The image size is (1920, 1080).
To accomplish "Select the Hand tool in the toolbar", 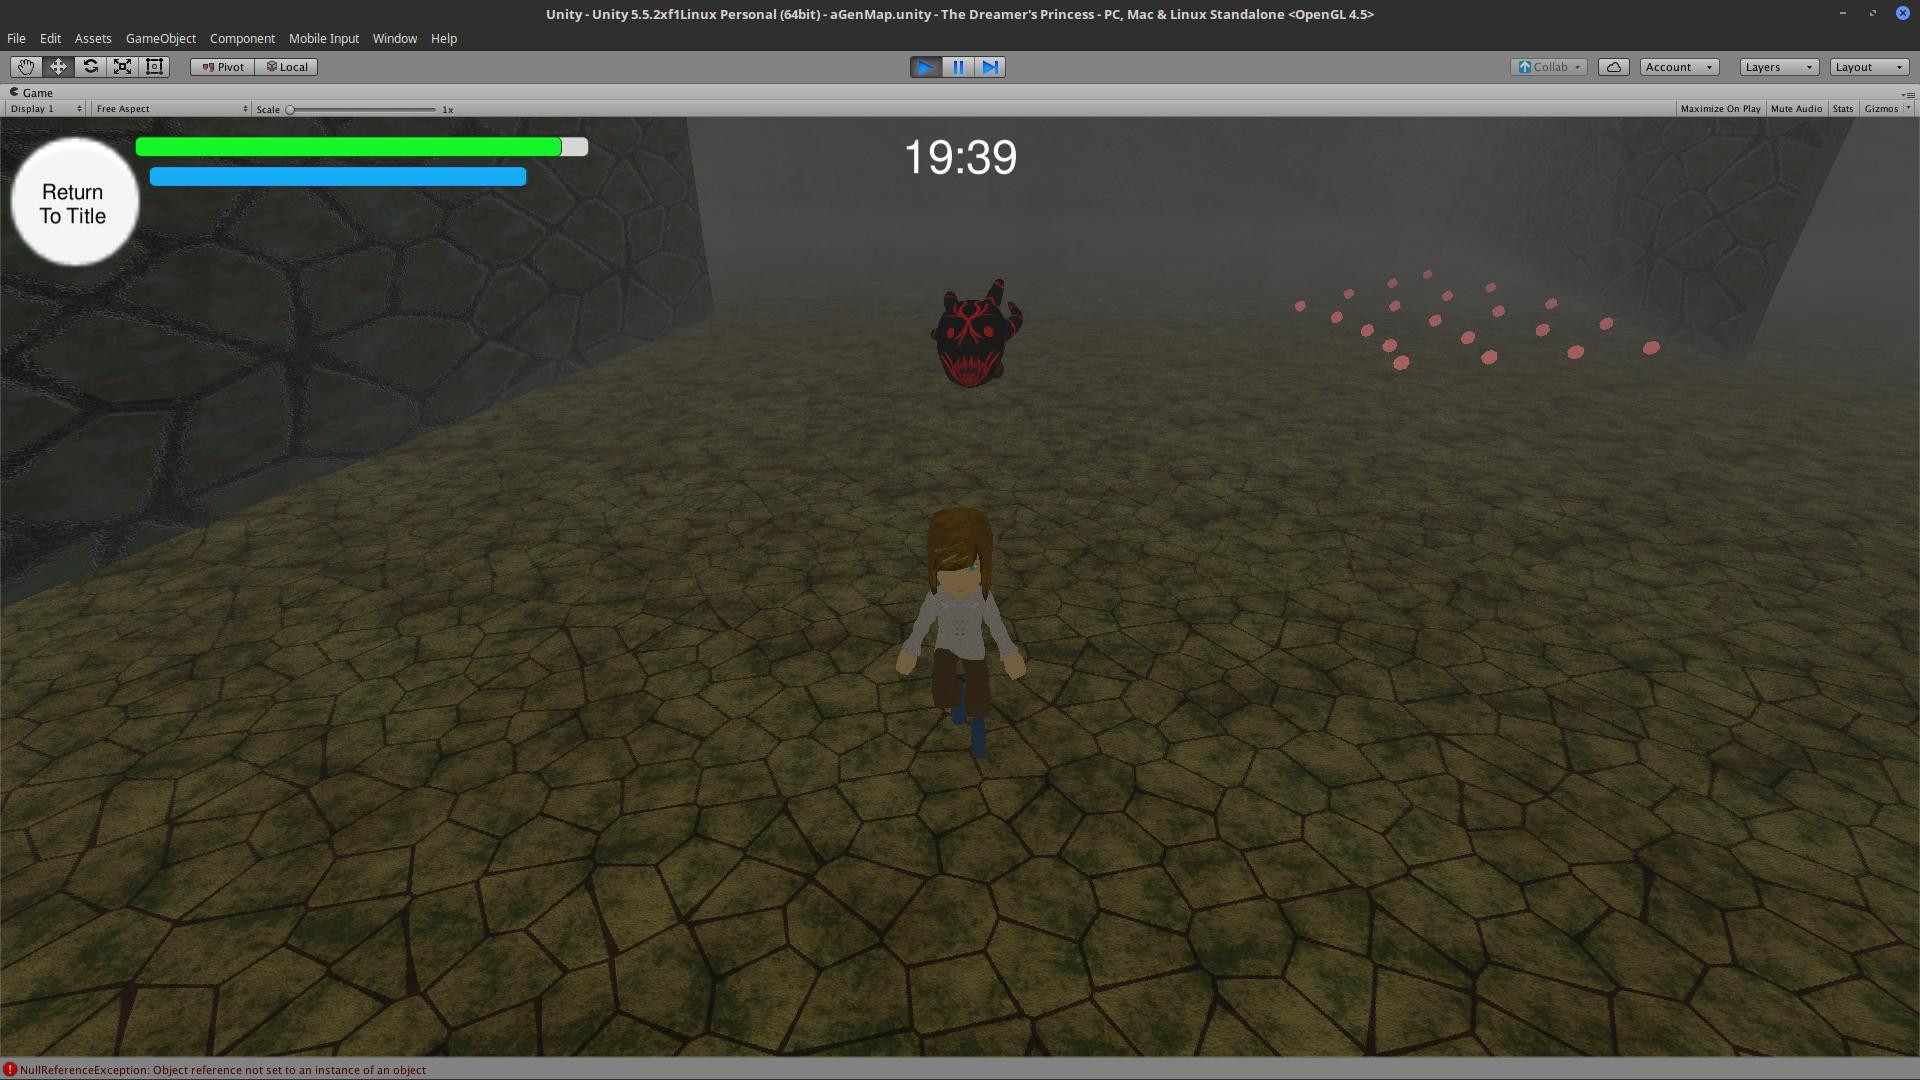I will (x=26, y=67).
